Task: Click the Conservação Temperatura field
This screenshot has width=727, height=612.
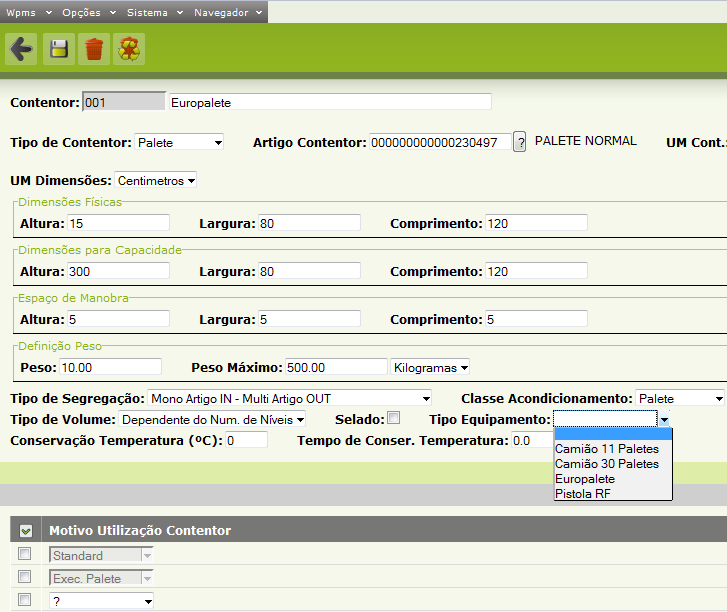Action: click(247, 440)
